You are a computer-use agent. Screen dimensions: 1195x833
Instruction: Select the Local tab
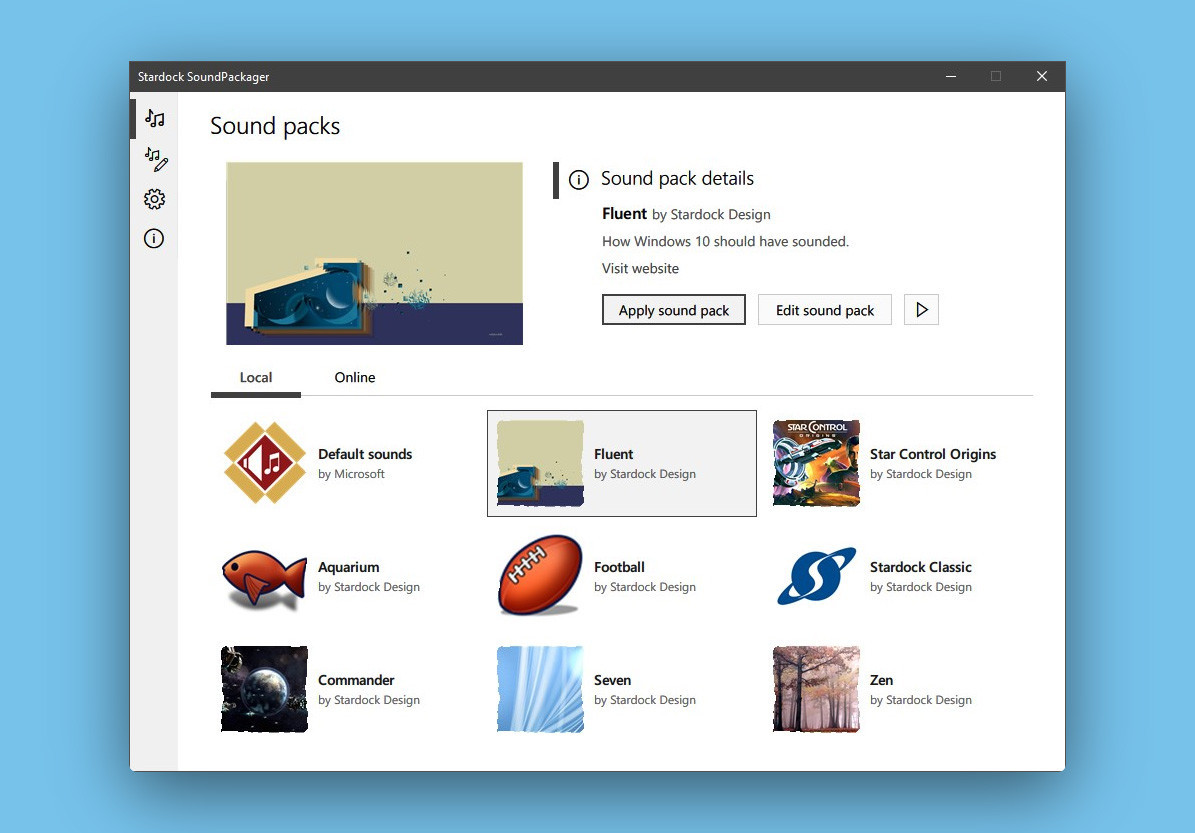pyautogui.click(x=255, y=377)
